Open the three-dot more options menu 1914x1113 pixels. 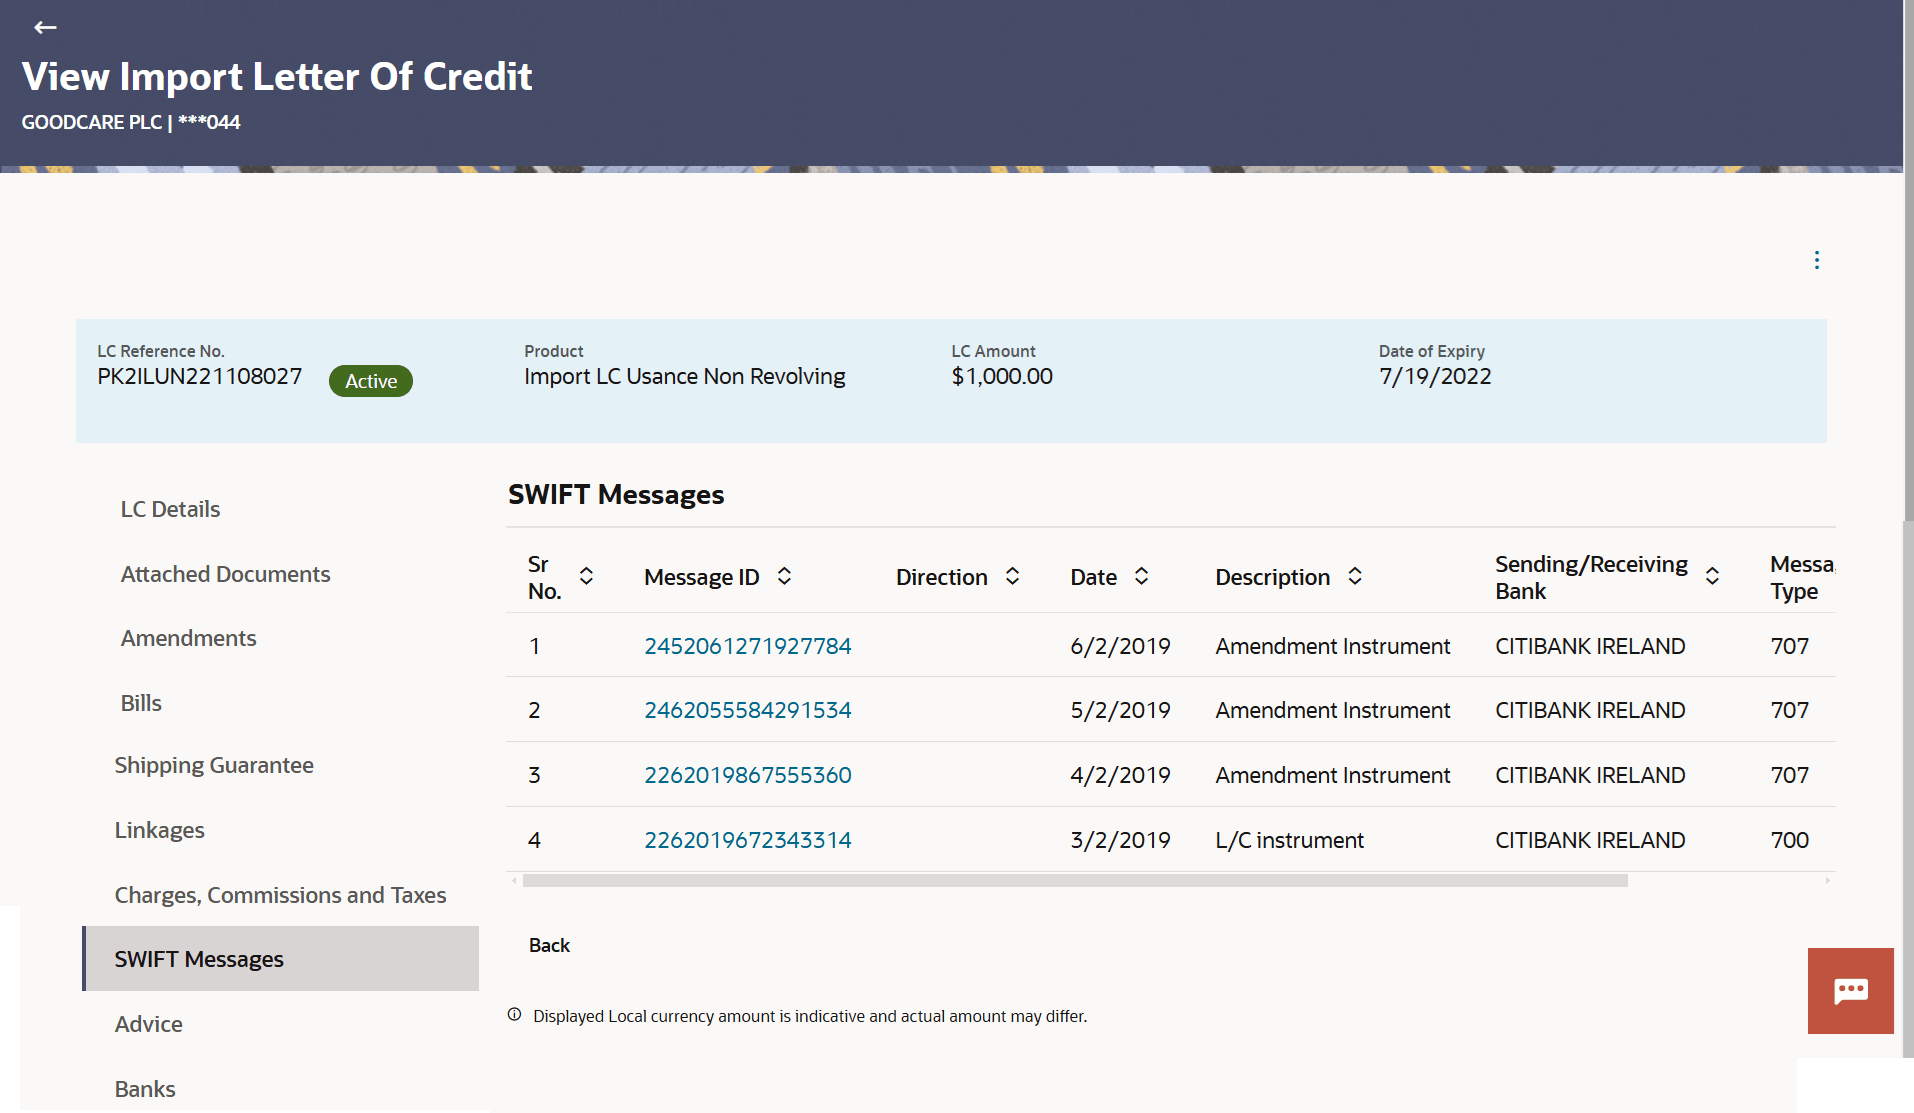coord(1816,260)
